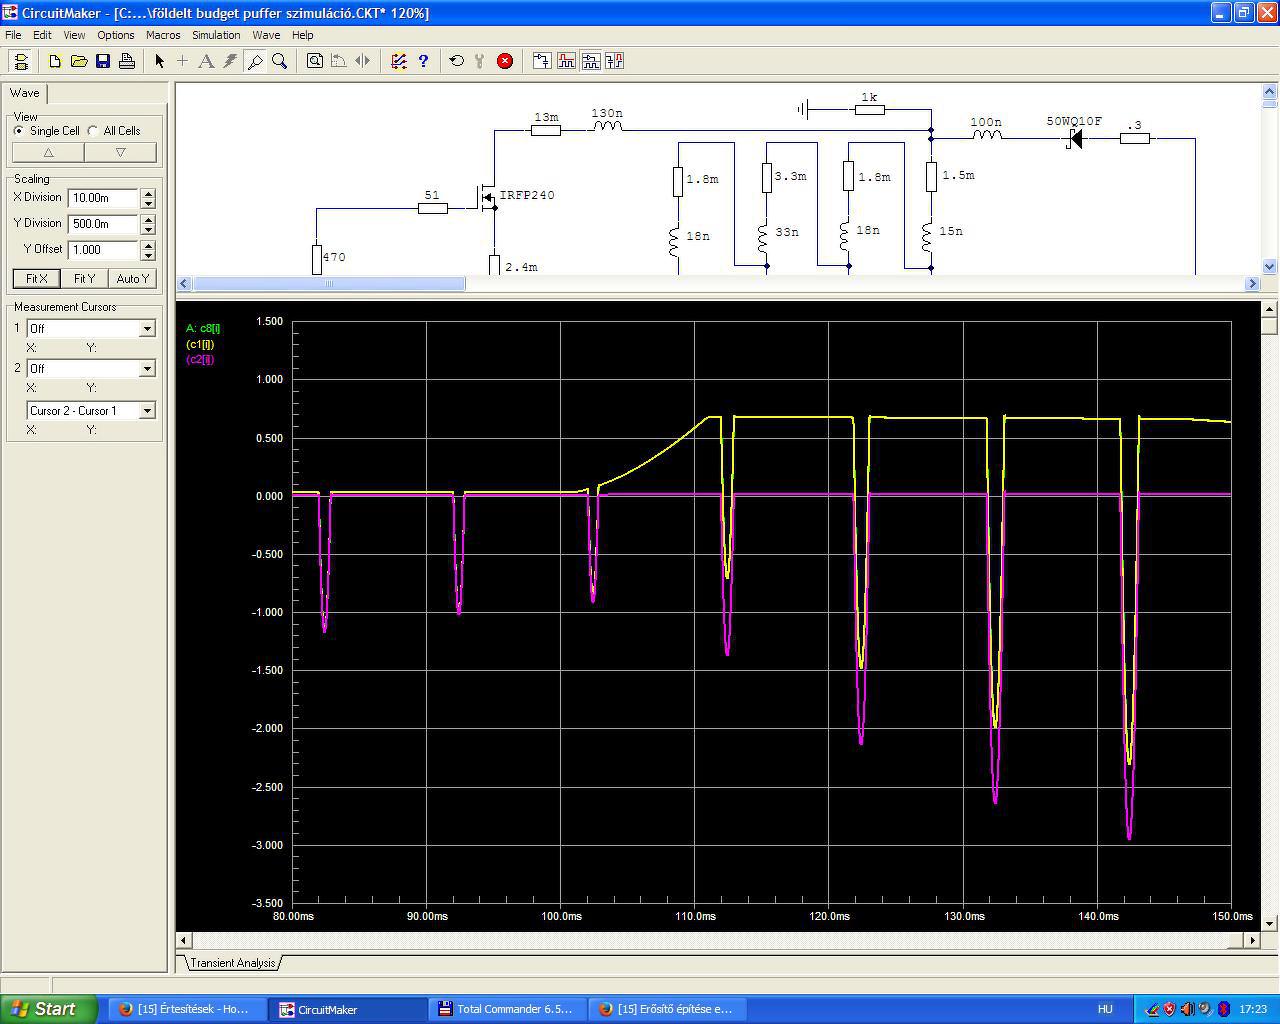Decrease the Y Offset value

149,255
